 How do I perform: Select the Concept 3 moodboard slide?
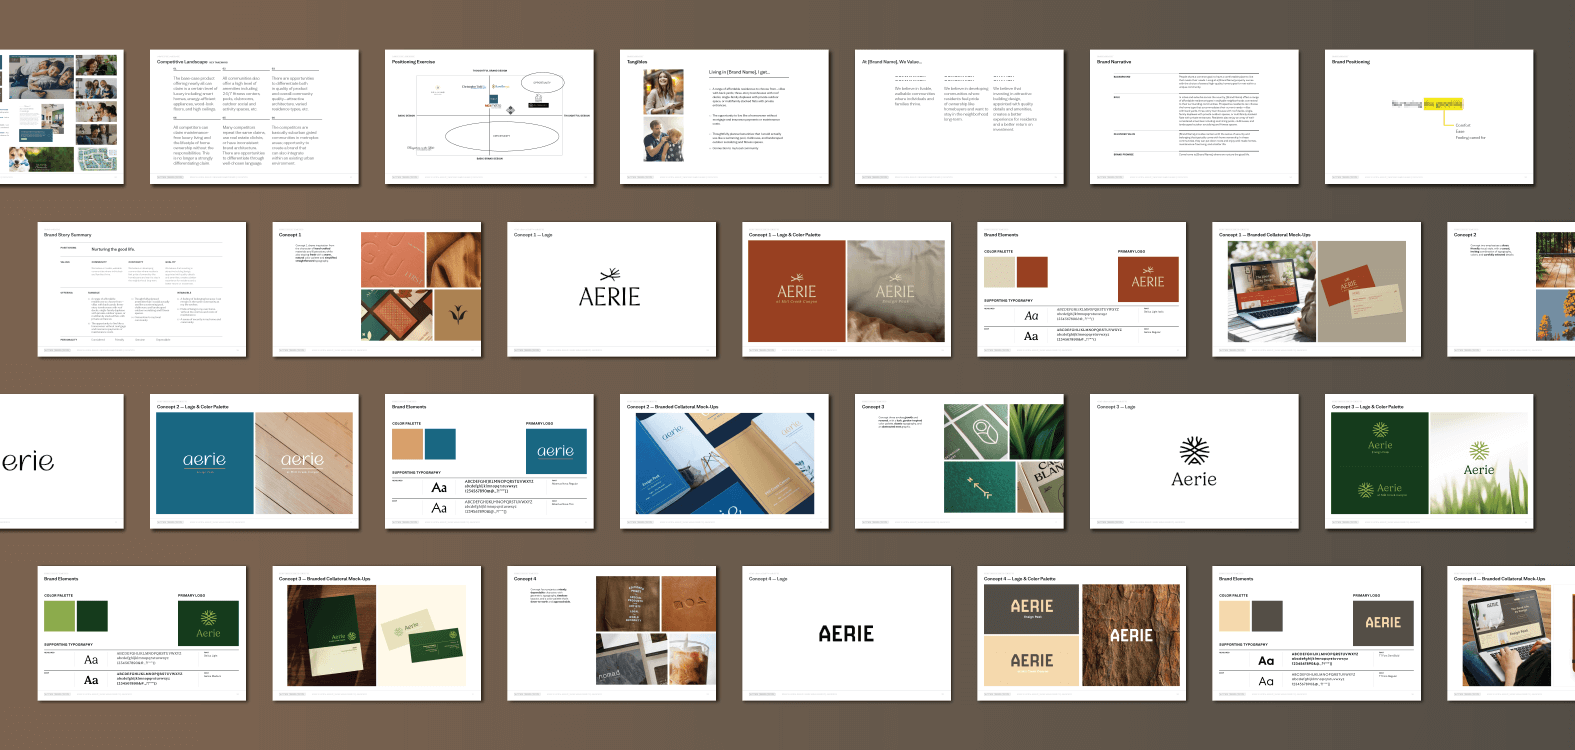[959, 461]
